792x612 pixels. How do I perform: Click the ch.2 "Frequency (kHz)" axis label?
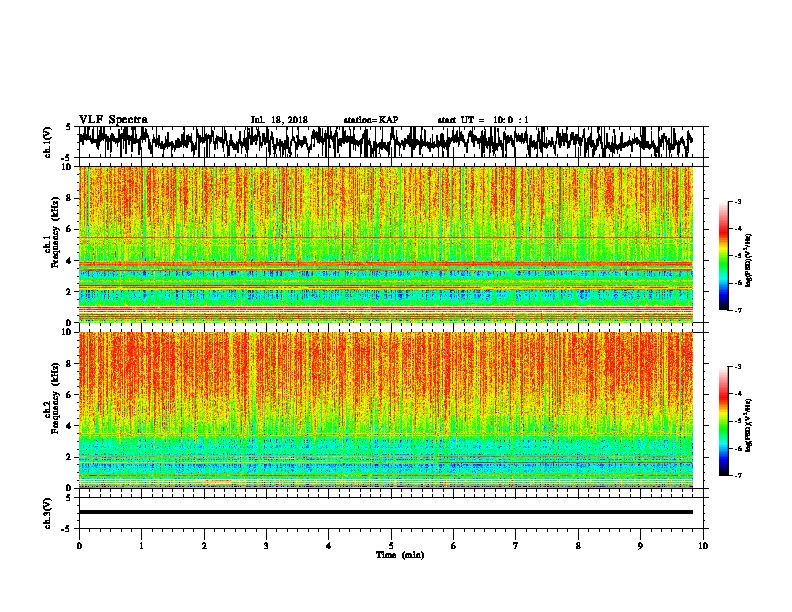pyautogui.click(x=55, y=397)
